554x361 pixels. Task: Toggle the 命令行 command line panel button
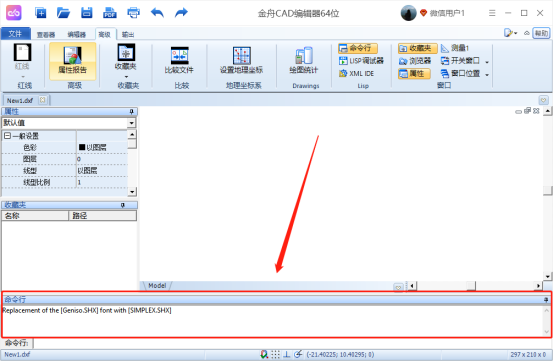(358, 48)
